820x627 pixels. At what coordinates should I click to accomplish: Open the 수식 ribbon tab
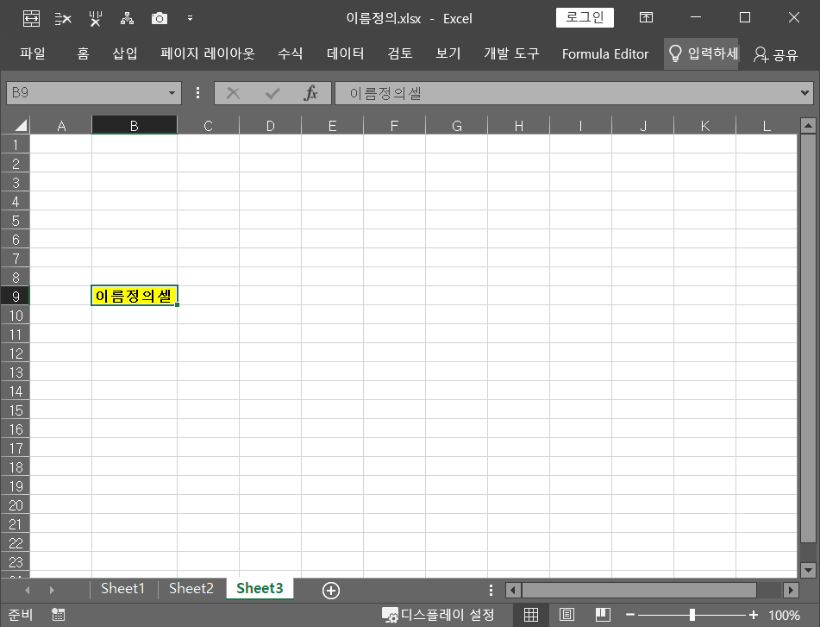click(x=290, y=53)
